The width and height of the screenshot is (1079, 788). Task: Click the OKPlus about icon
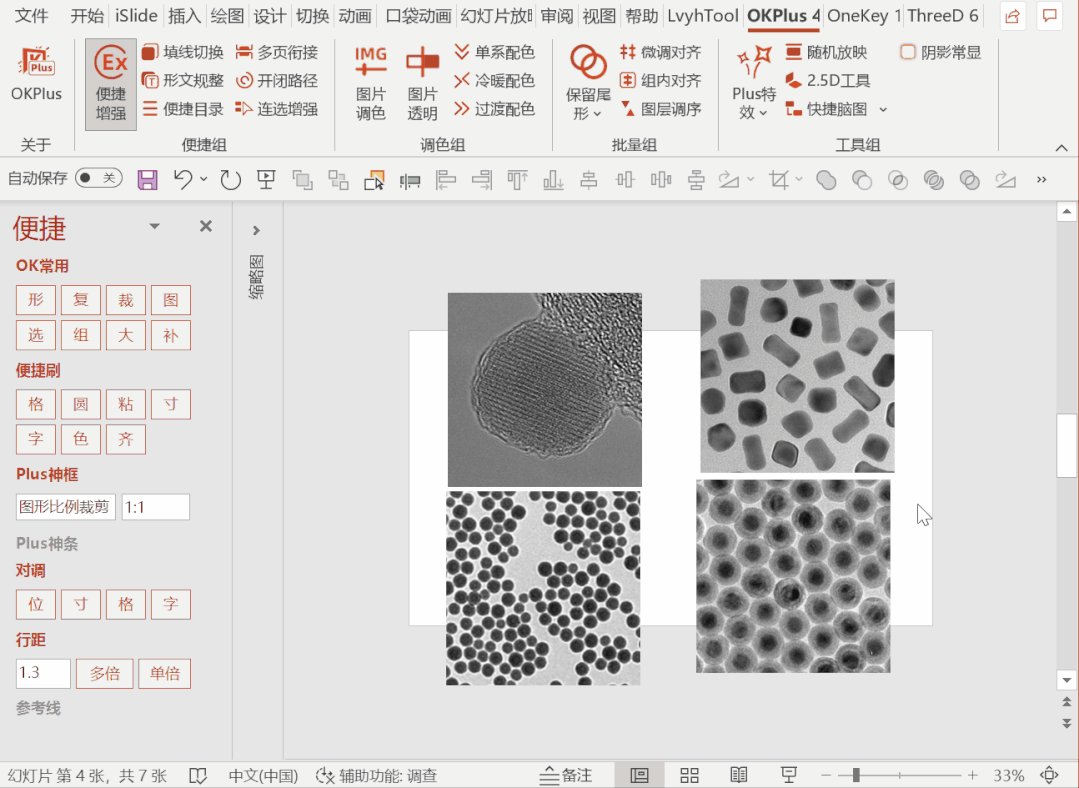click(x=36, y=74)
